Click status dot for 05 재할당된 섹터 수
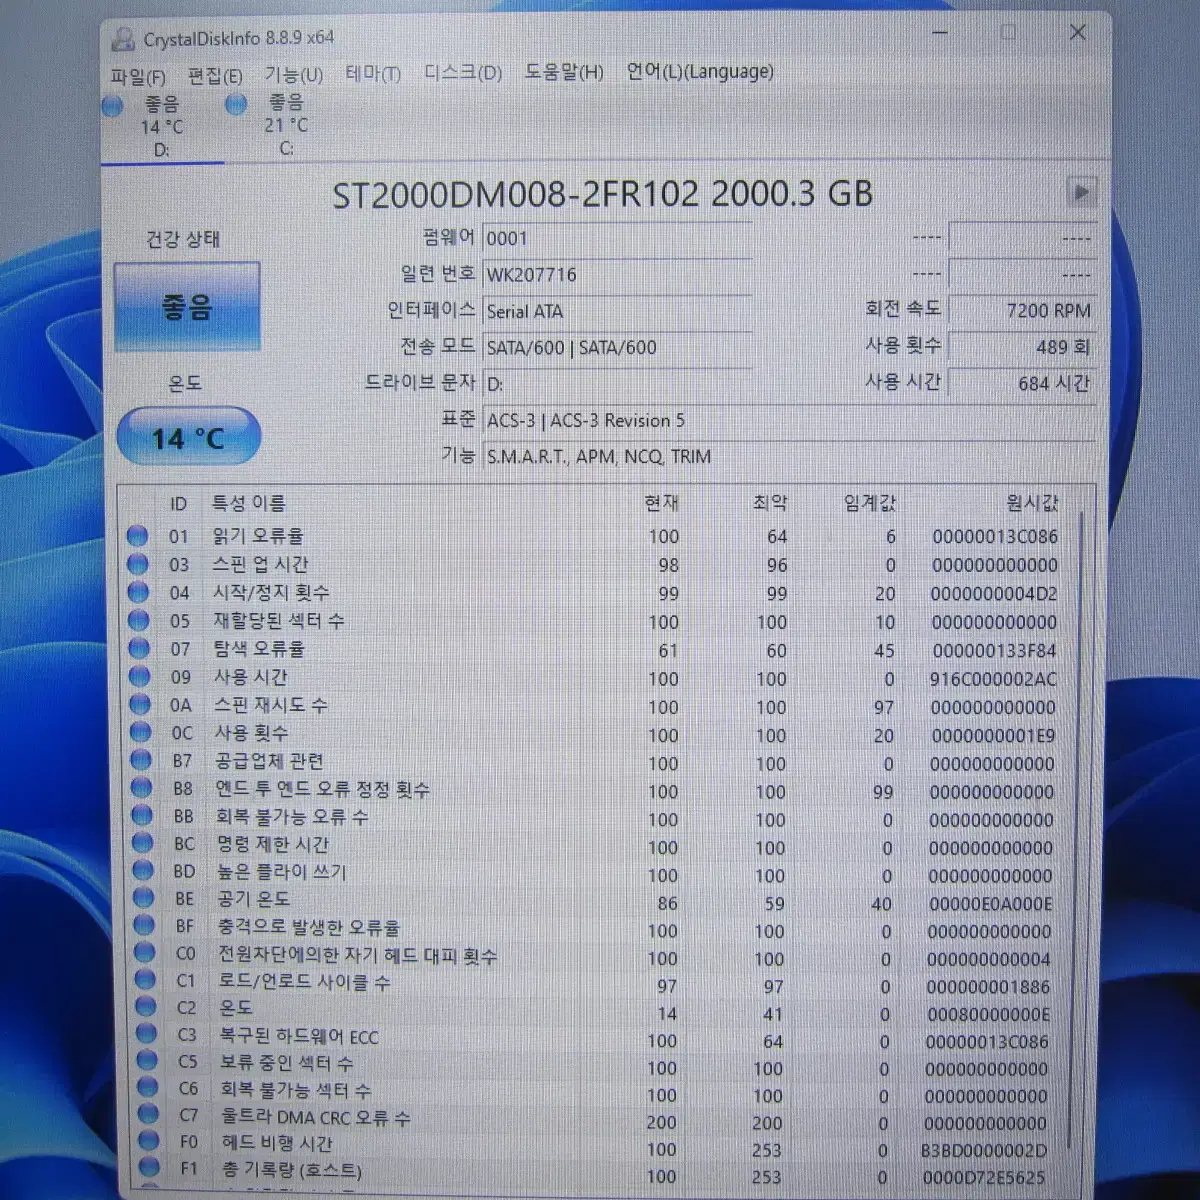Viewport: 1200px width, 1200px height. (x=138, y=621)
